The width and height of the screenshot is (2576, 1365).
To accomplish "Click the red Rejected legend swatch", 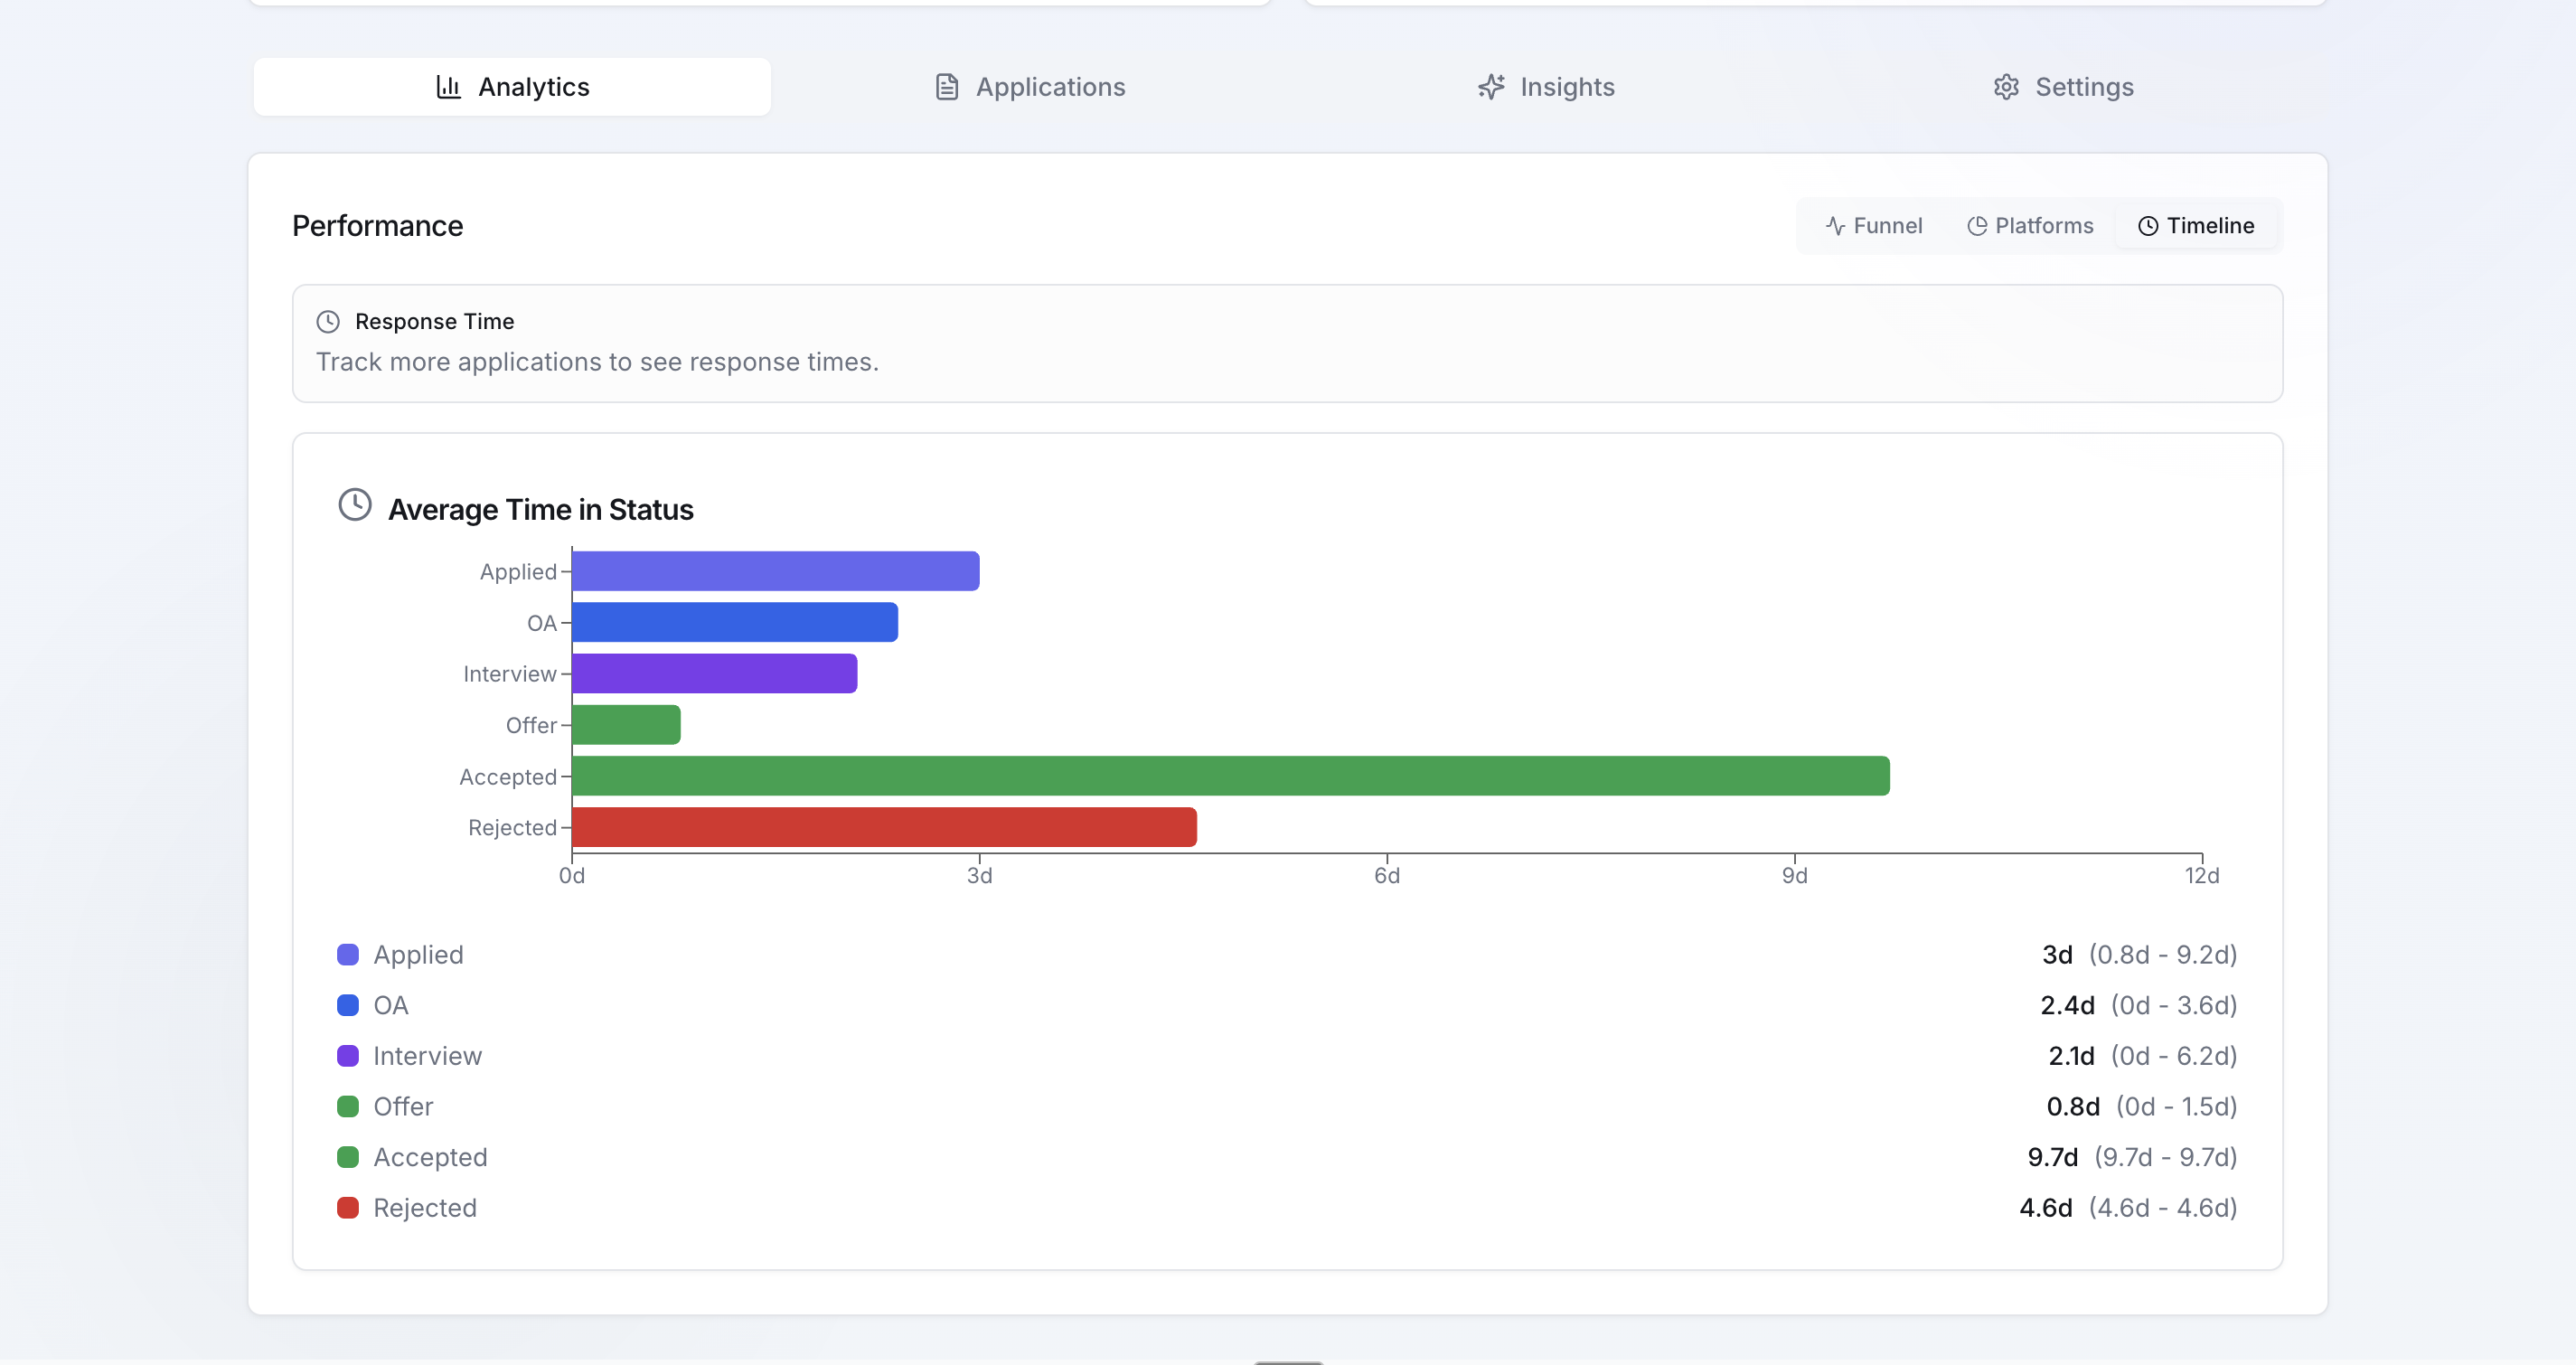I will [348, 1207].
